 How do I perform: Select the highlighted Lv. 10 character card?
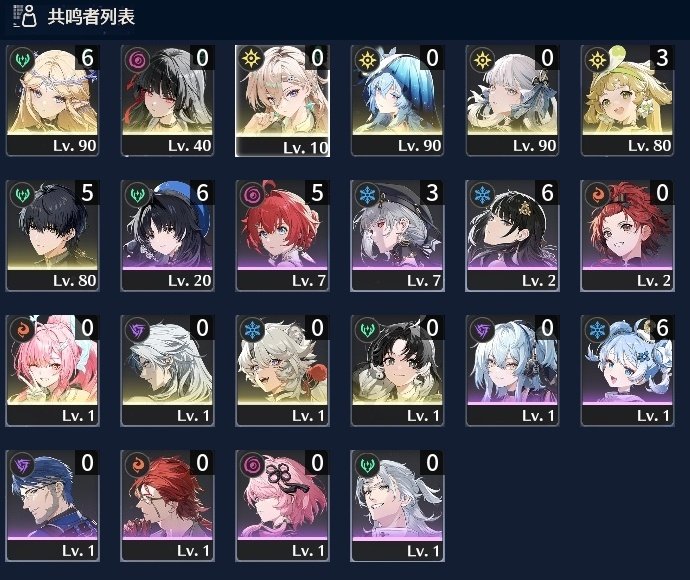coord(283,101)
